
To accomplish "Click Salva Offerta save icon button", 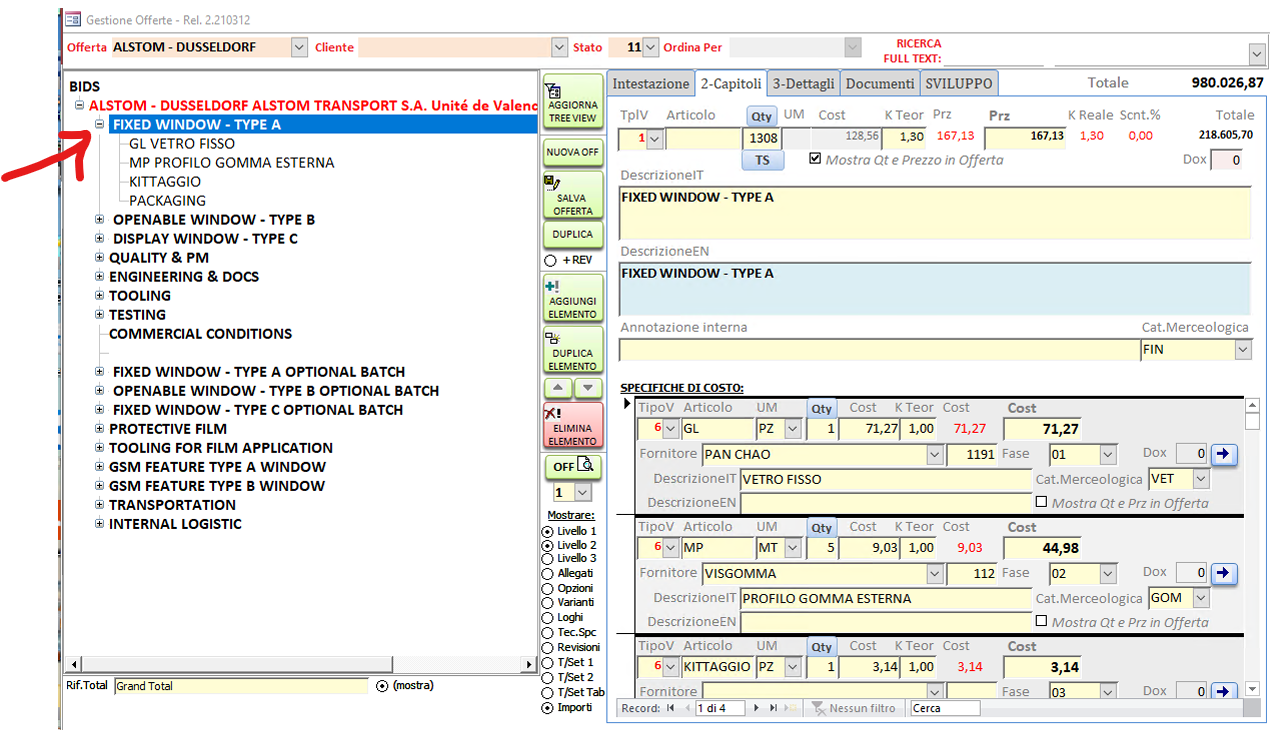I will coord(573,195).
